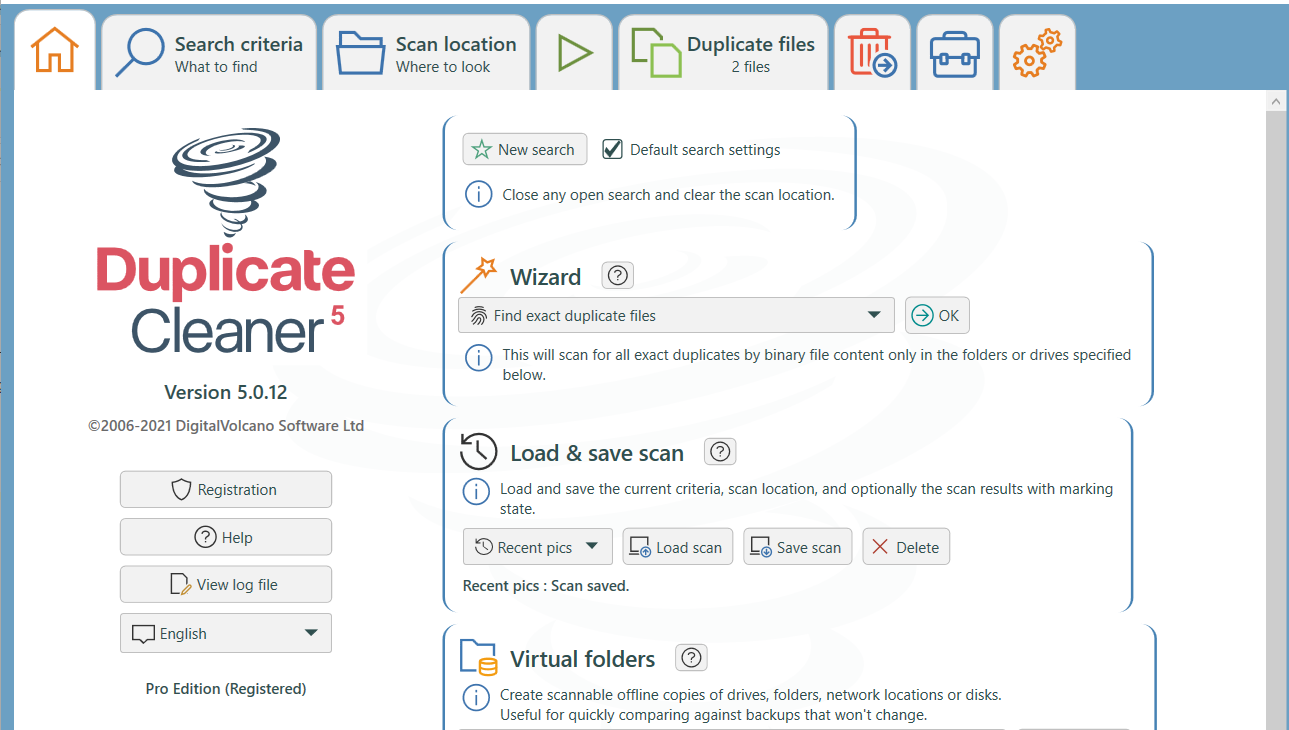Open the file removal trash icon tab

[x=872, y=53]
